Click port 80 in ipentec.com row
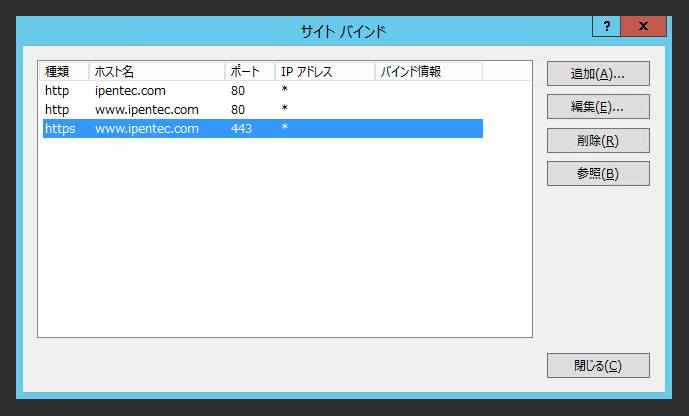The image size is (689, 416). tap(238, 90)
